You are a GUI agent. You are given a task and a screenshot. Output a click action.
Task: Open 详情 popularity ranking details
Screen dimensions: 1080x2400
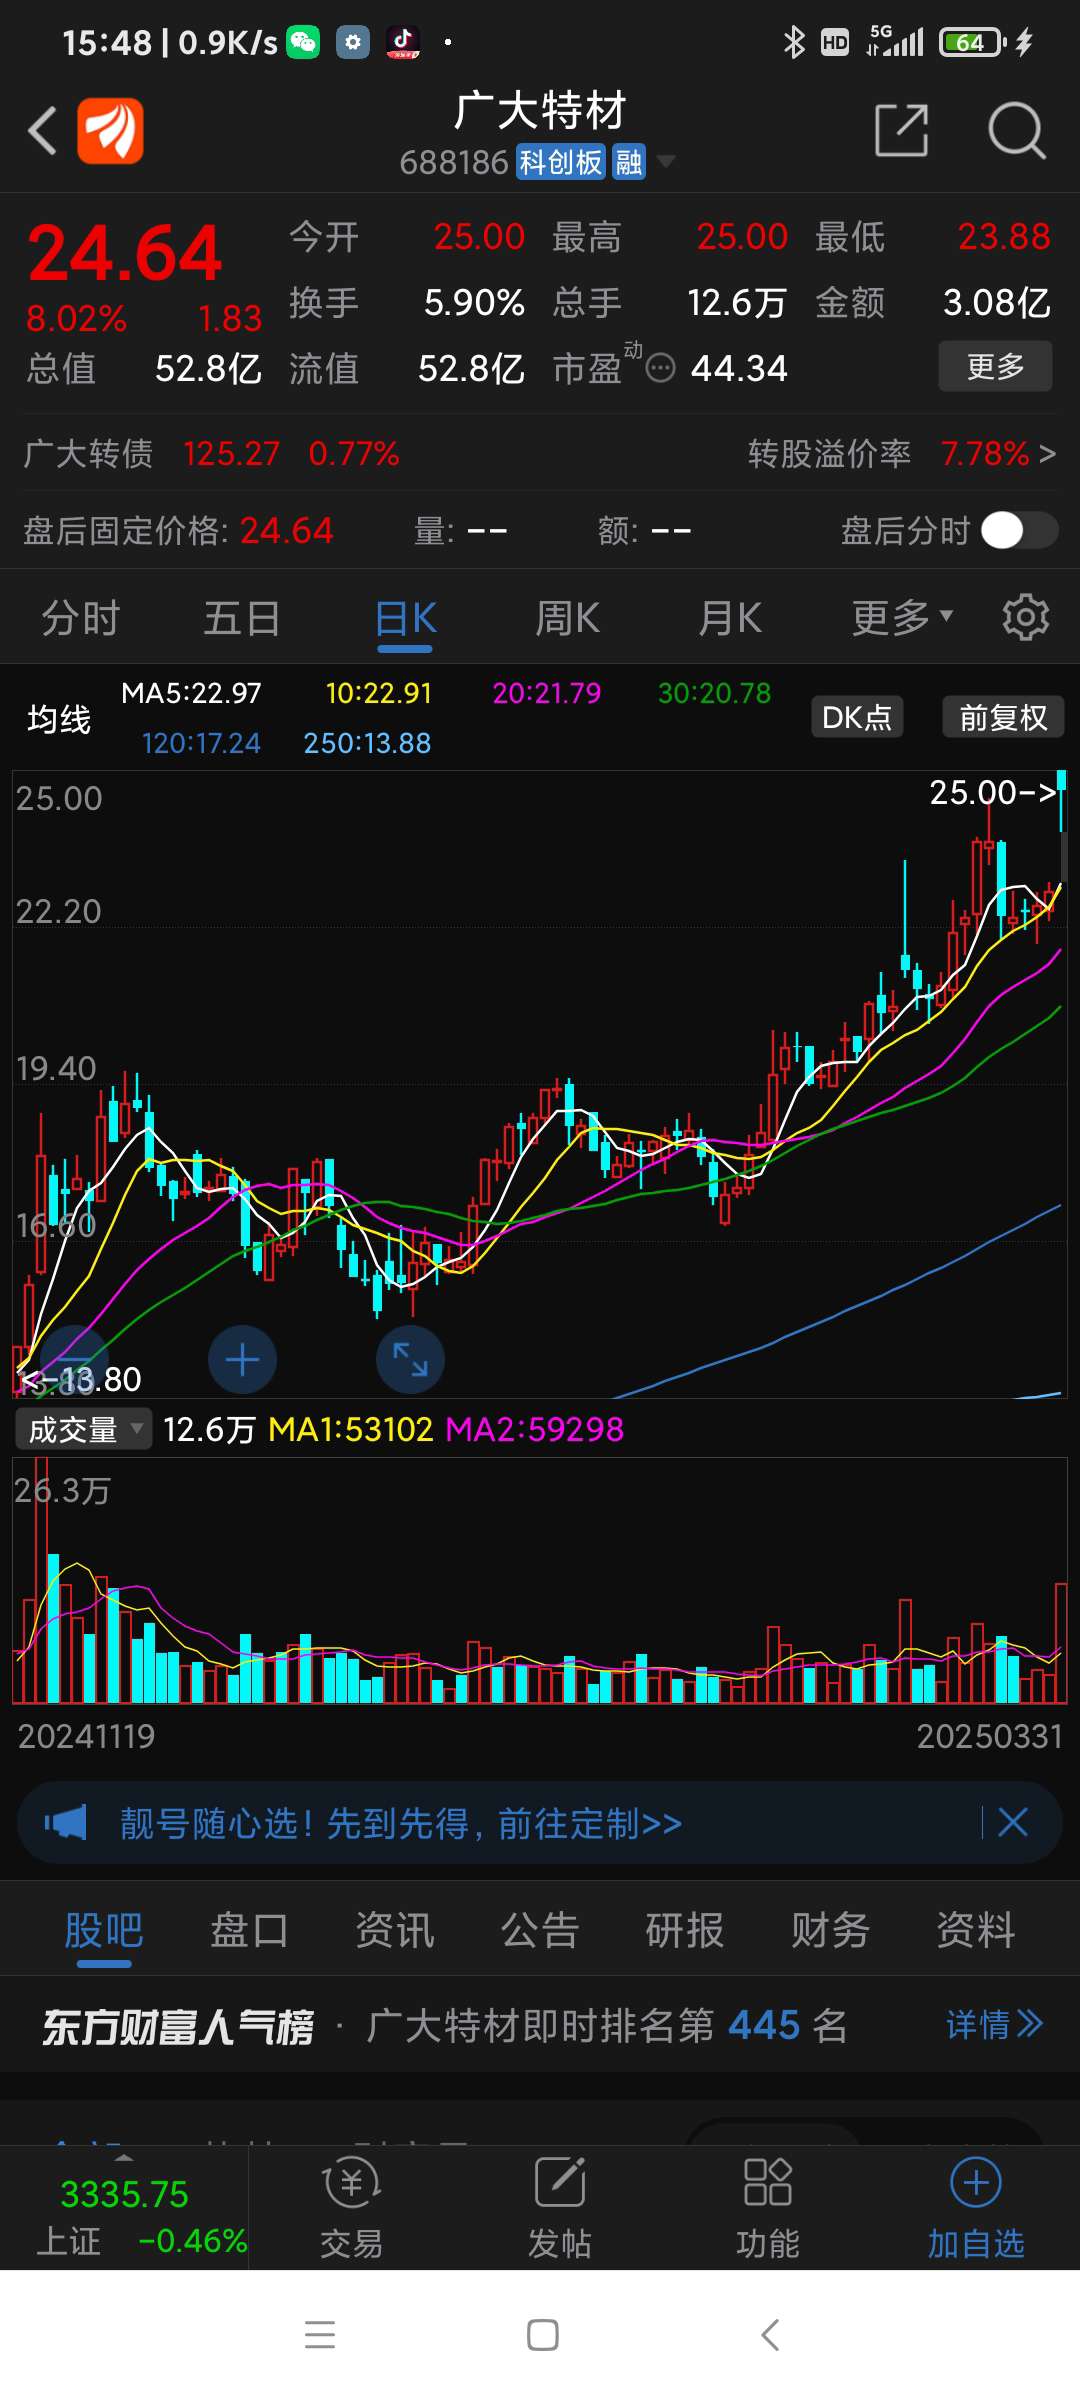994,2025
